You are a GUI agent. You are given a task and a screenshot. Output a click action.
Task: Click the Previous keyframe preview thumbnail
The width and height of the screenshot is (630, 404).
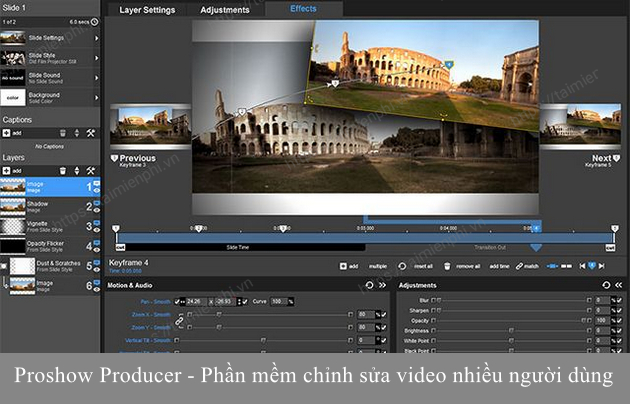click(151, 127)
